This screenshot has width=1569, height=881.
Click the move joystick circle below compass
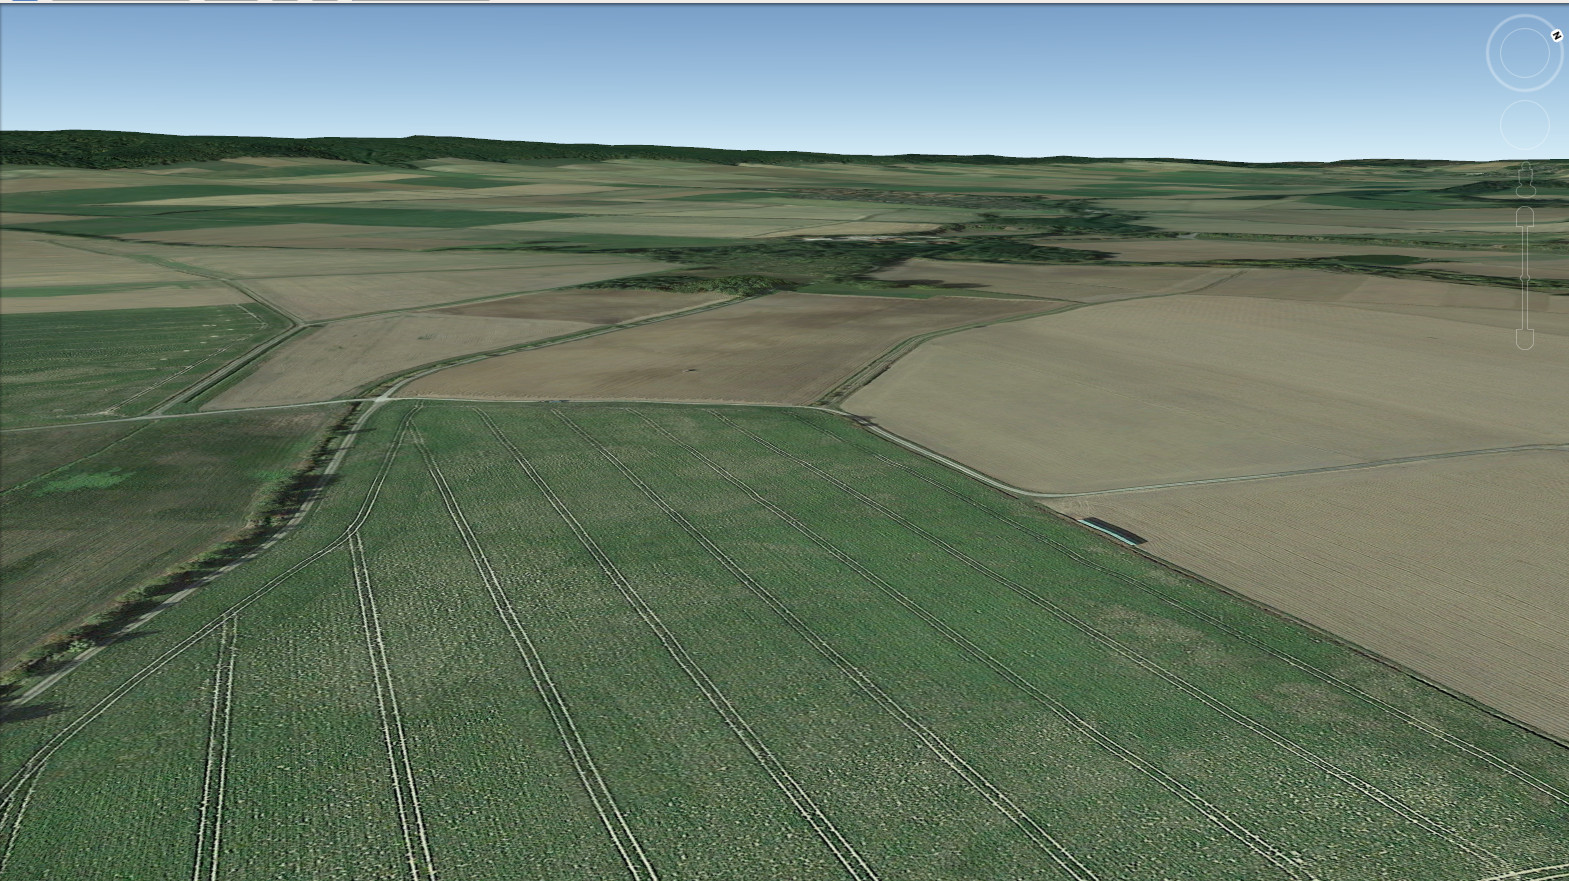pos(1524,126)
